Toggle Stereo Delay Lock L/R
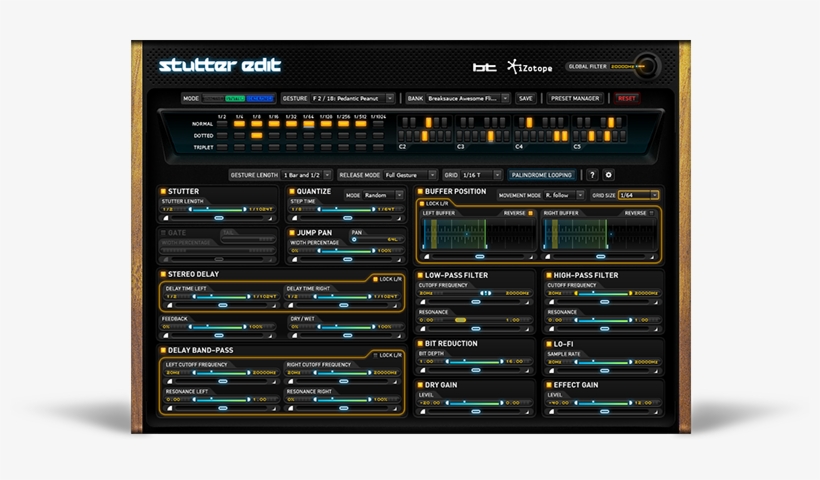 375,279
